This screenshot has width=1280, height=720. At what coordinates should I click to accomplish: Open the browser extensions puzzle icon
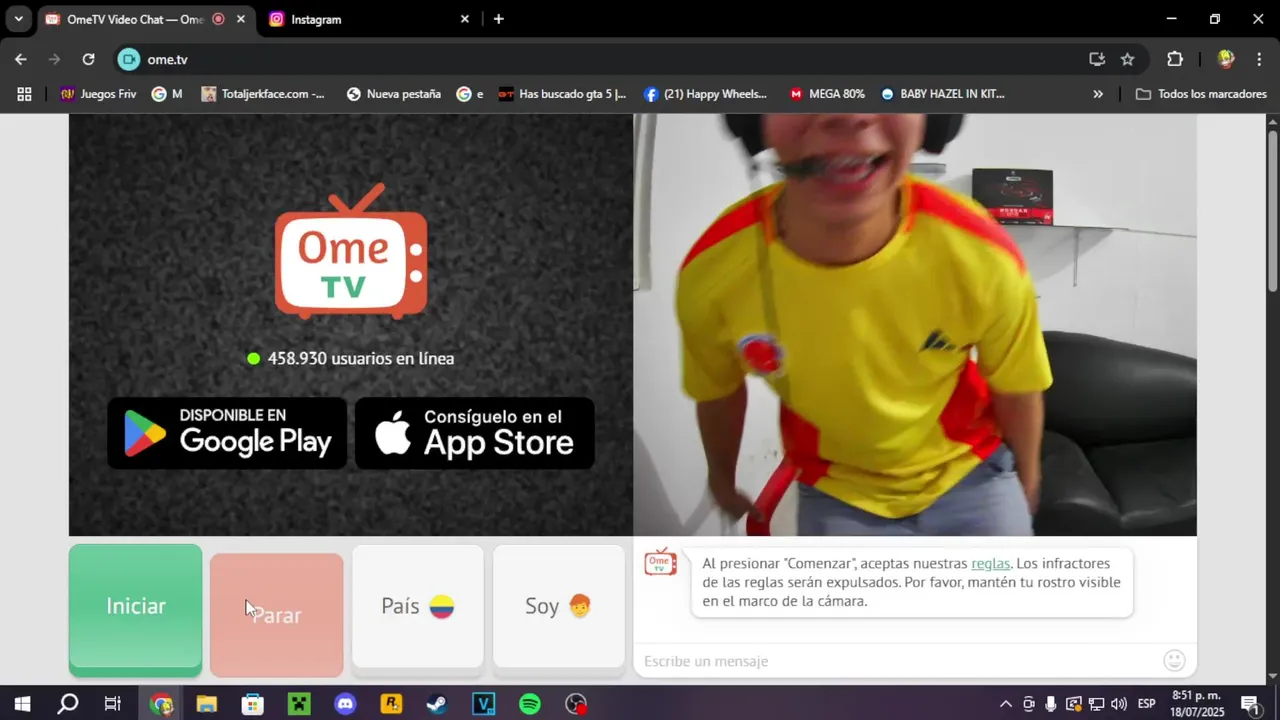click(x=1175, y=59)
